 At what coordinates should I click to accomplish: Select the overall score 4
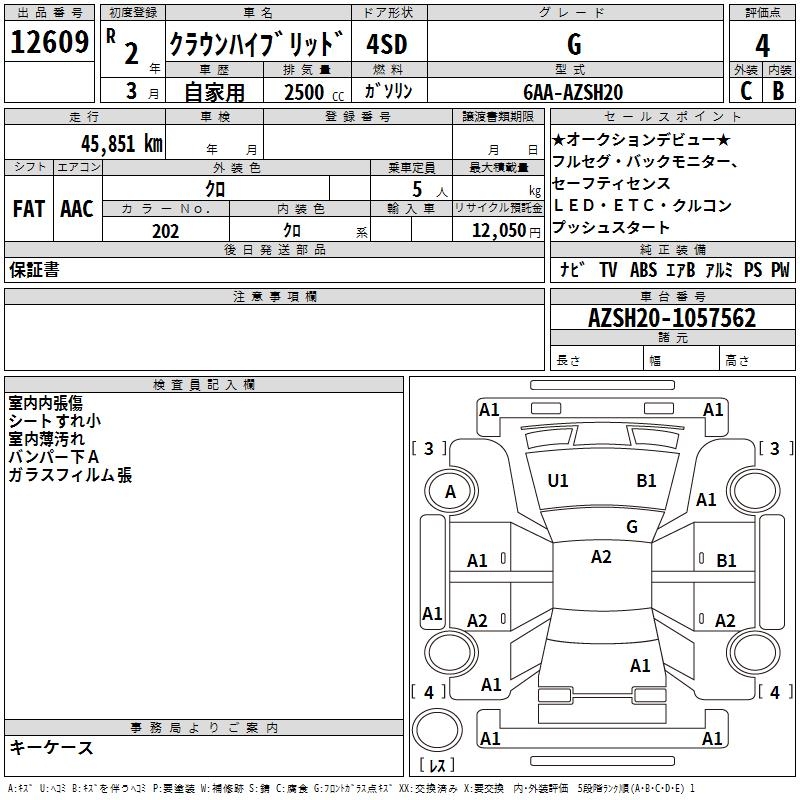click(762, 46)
